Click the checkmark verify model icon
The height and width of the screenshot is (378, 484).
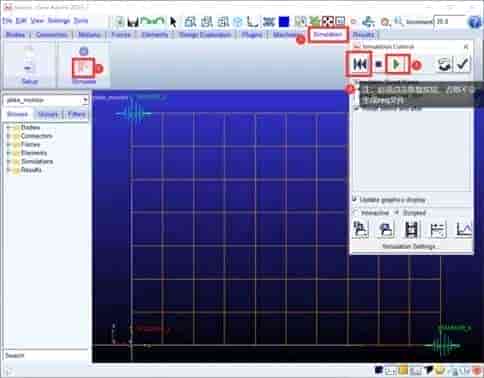tap(462, 64)
